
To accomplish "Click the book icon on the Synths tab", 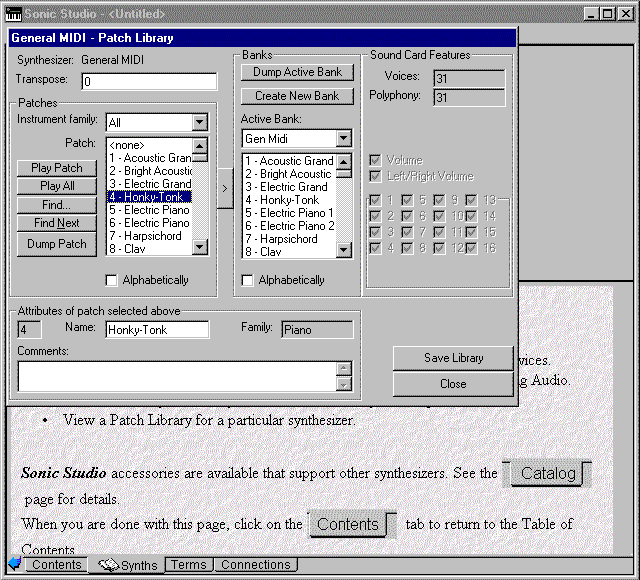I will pos(108,565).
